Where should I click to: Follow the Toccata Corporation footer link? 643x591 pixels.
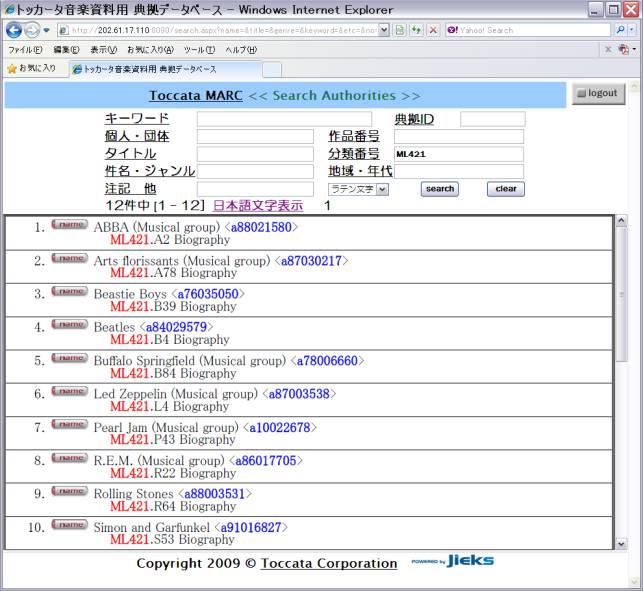tap(329, 564)
